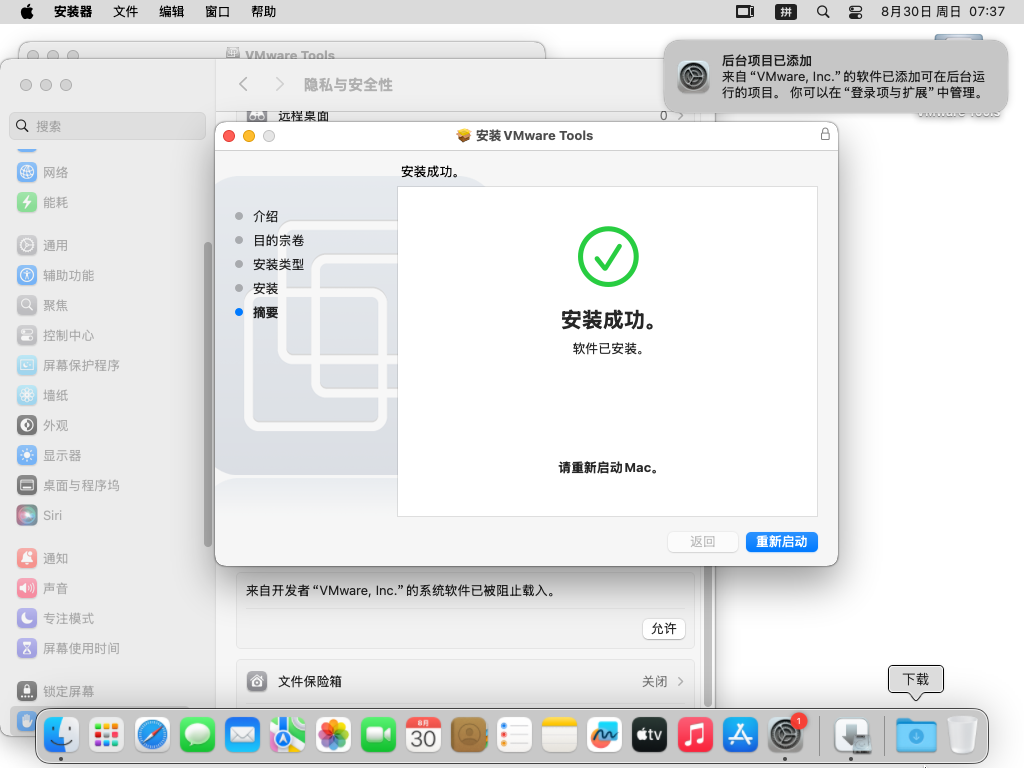Open App Store from the Dock

[x=740, y=735]
